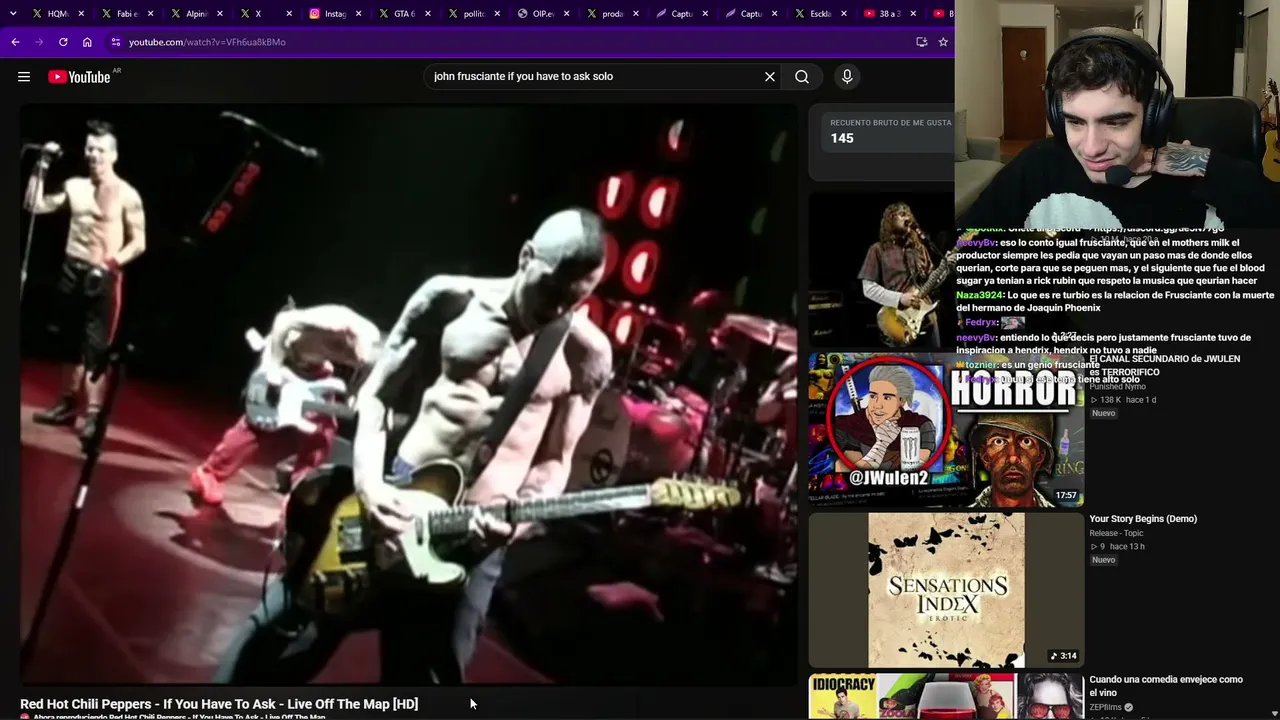Close the Alpini tab
The height and width of the screenshot is (720, 1280).
220,14
